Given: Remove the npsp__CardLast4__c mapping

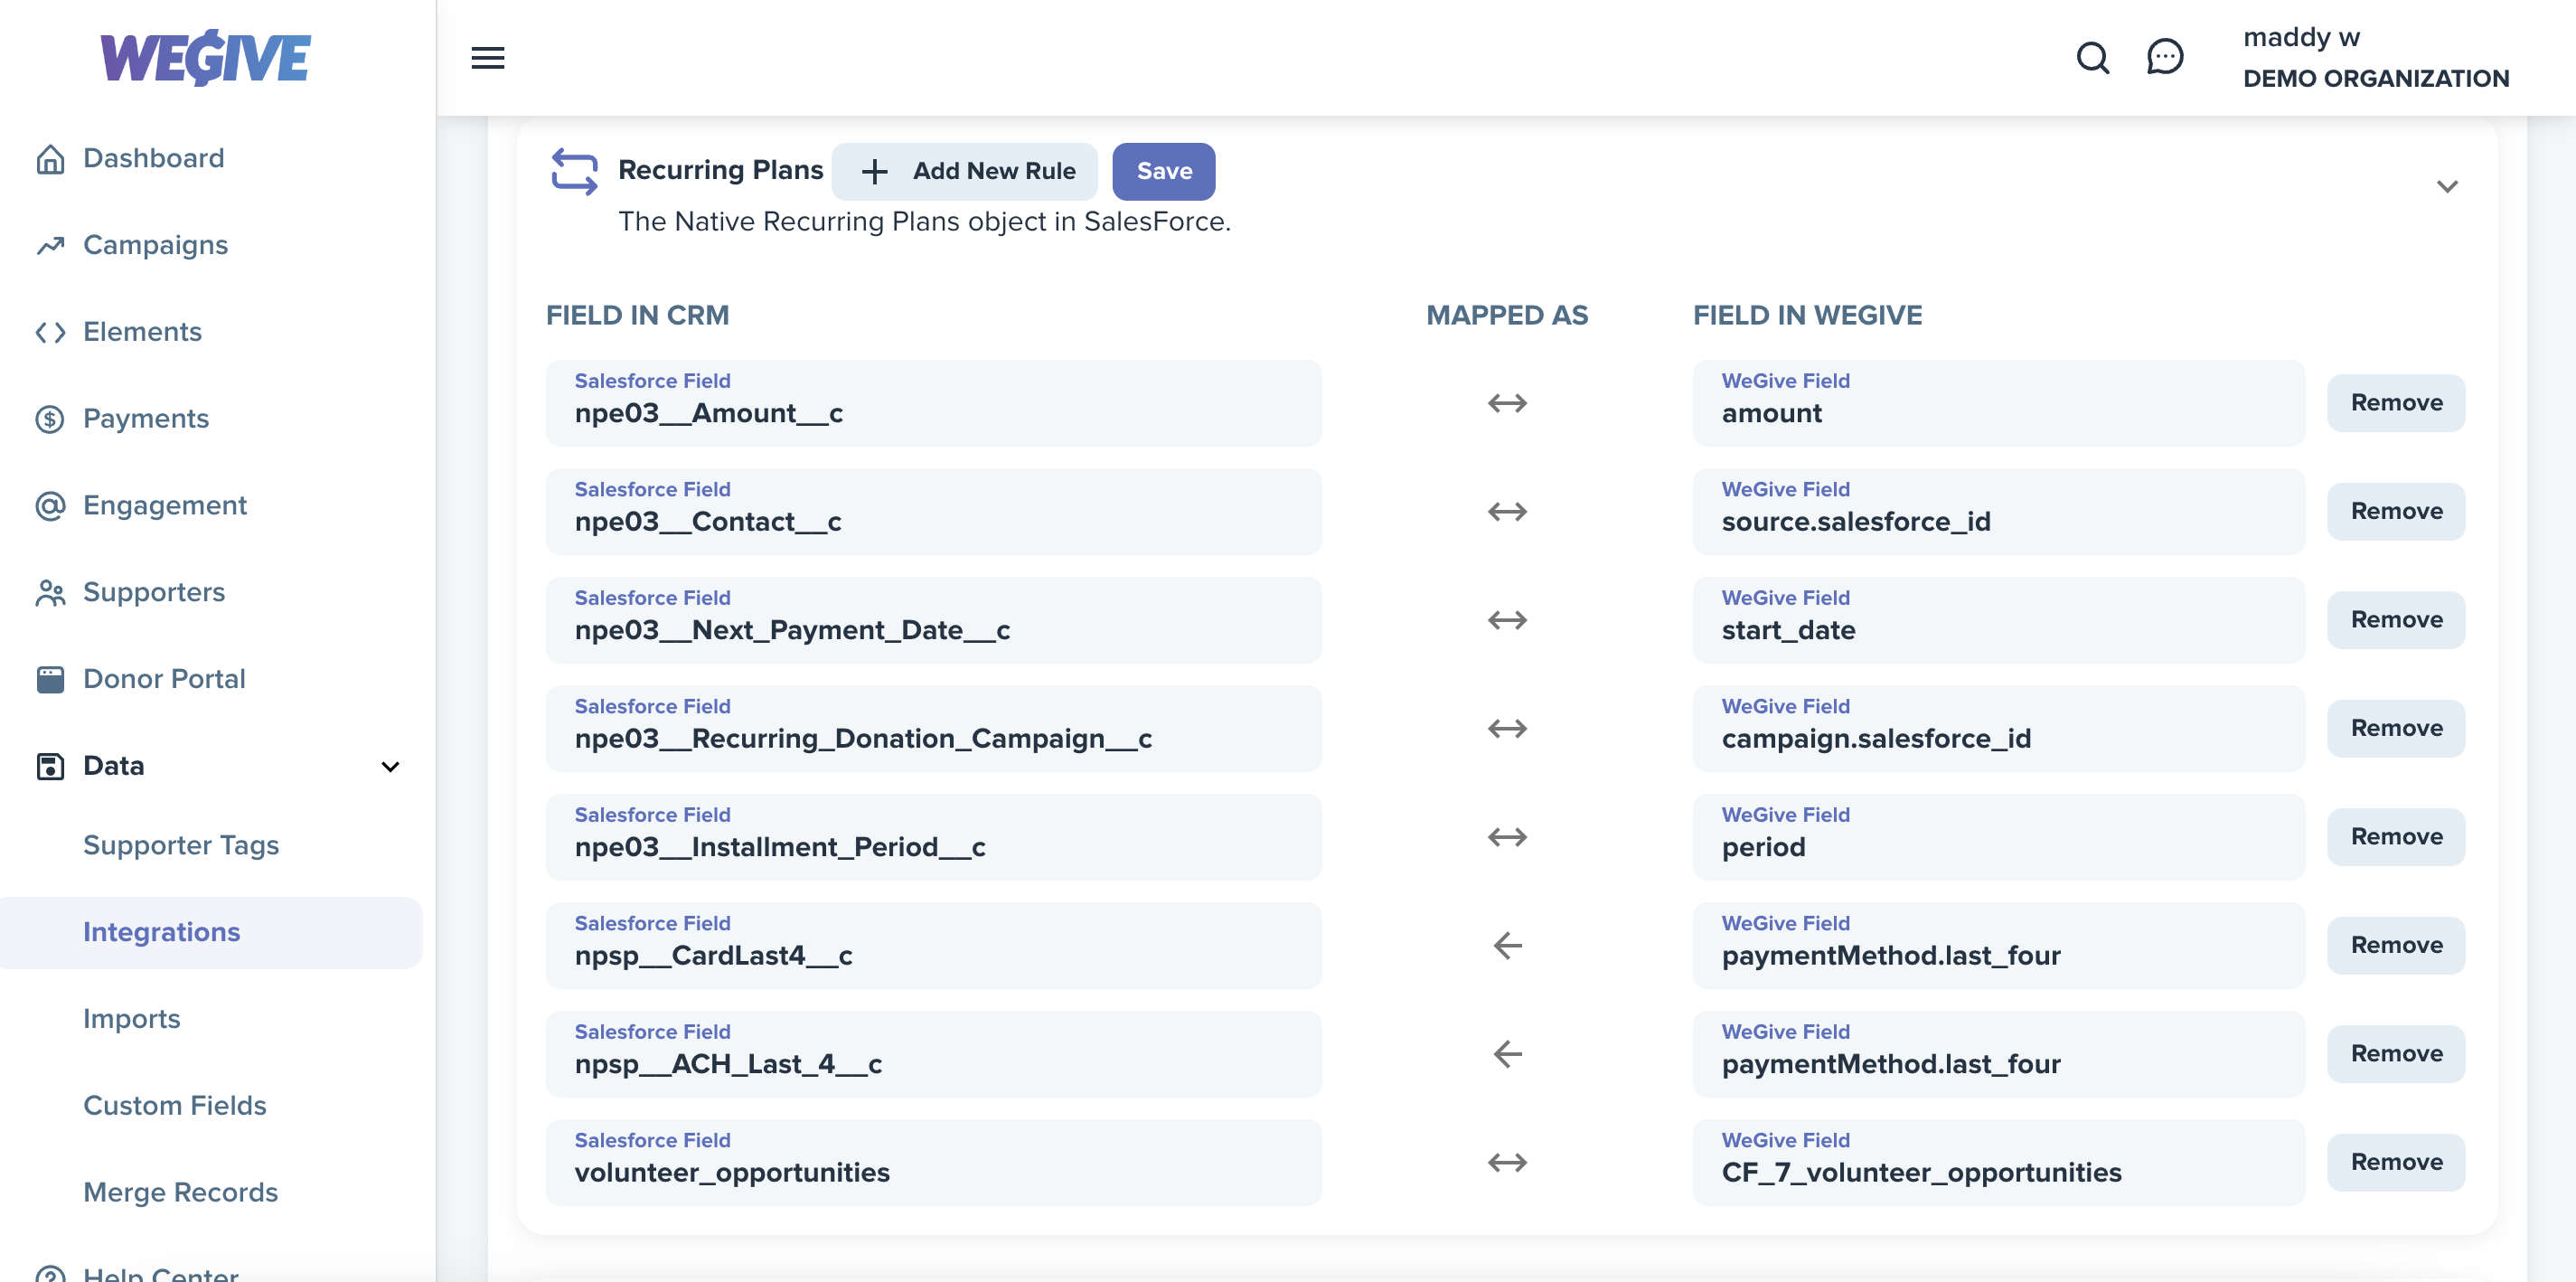Looking at the screenshot, I should (2396, 946).
